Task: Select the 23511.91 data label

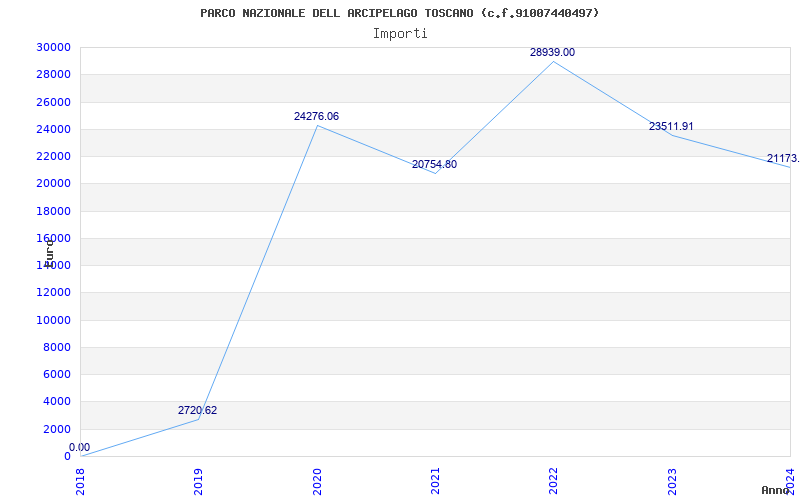Action: (x=671, y=127)
